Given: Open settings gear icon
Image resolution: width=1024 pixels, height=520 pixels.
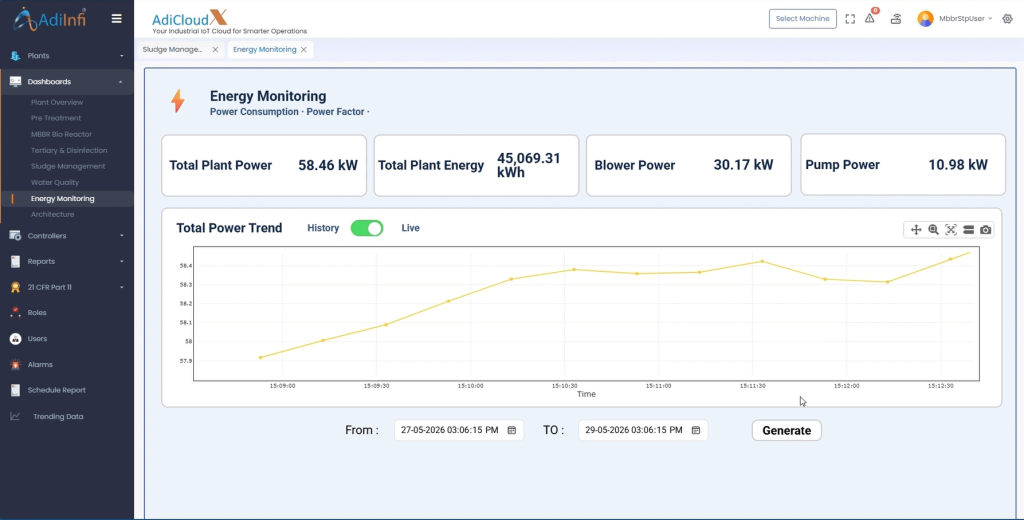Looking at the screenshot, I should point(1007,19).
